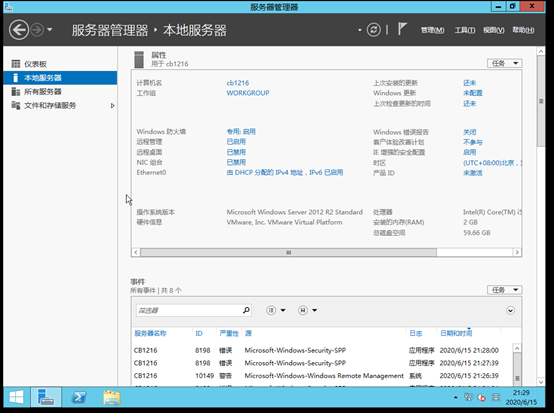The image size is (554, 413).
Task: Sort events by 服务器名称 column
Action: point(150,333)
